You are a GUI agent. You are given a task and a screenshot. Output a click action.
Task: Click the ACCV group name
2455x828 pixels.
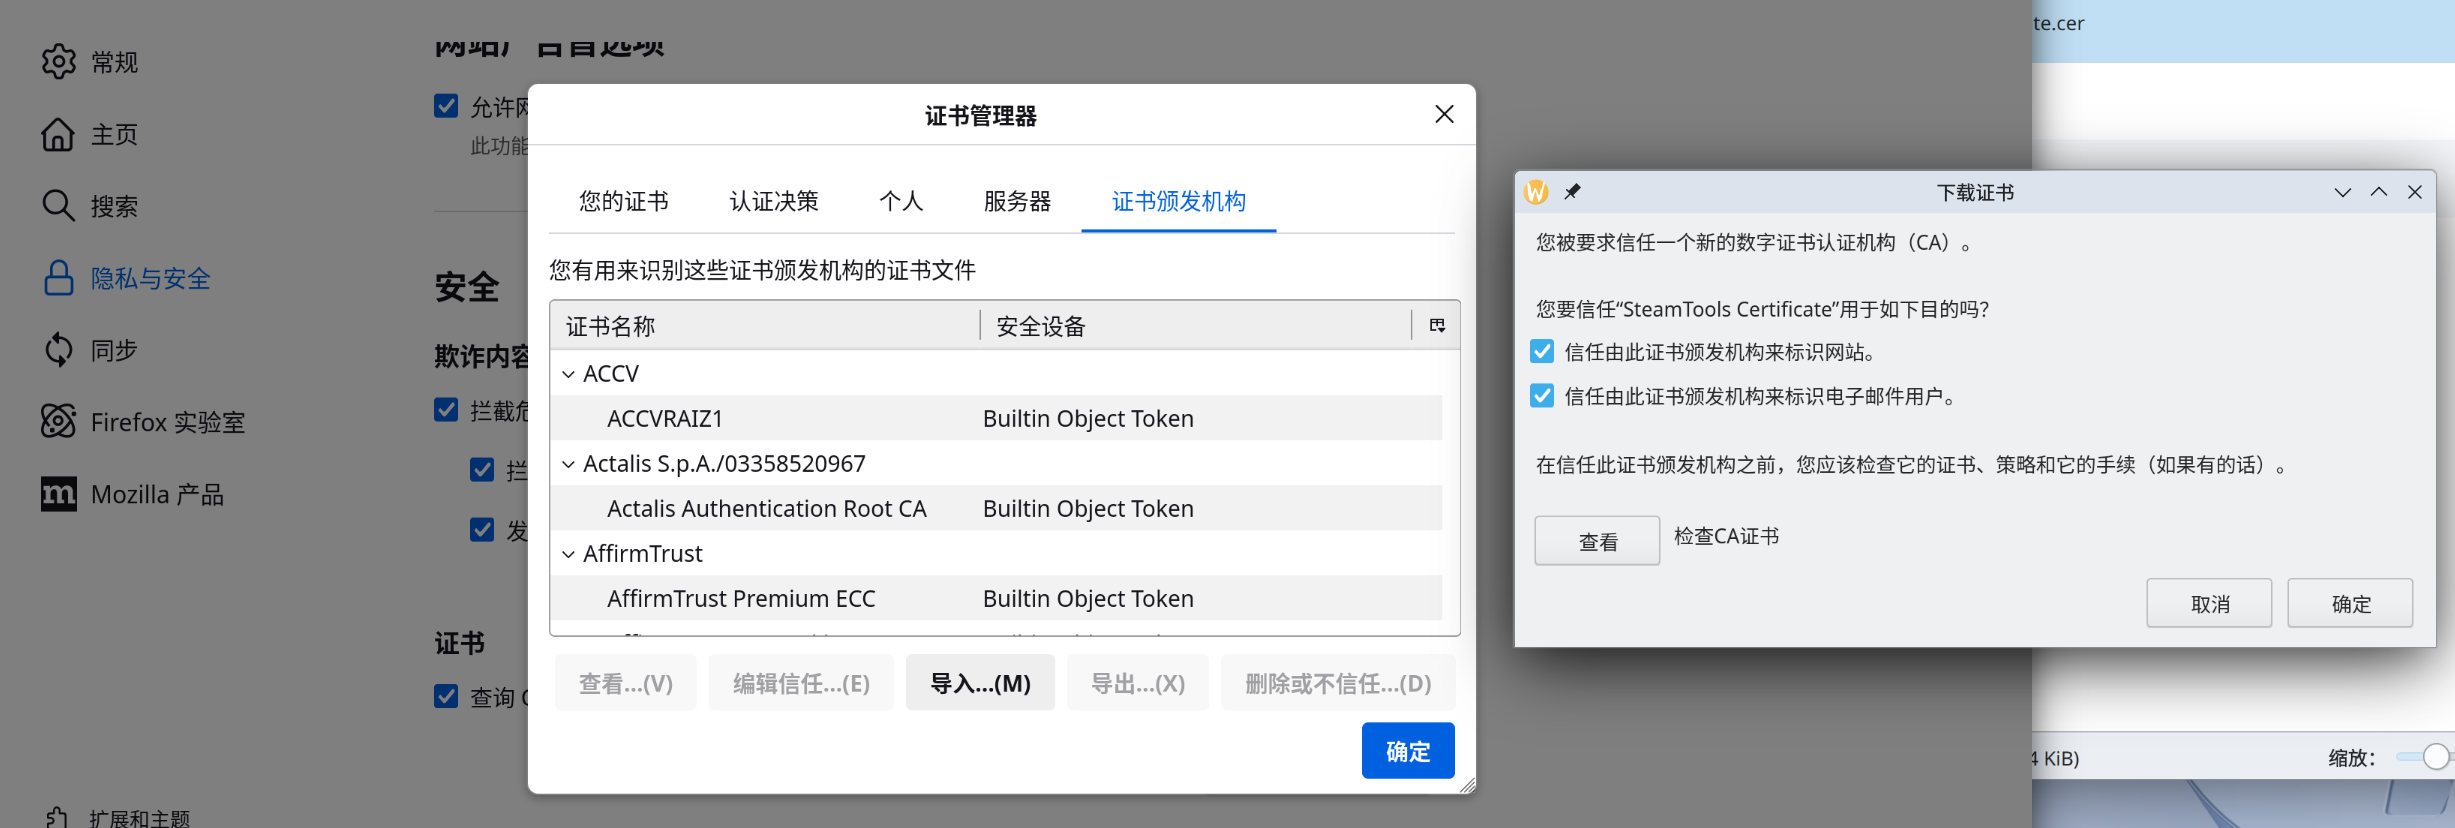pyautogui.click(x=611, y=374)
